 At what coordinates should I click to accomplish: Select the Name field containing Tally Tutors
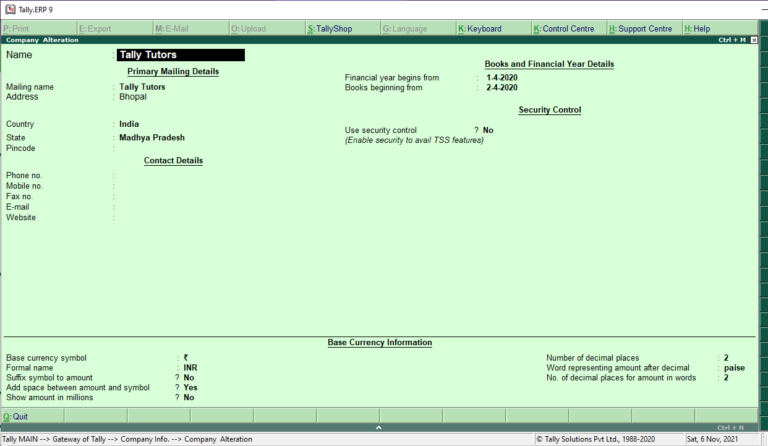click(181, 55)
